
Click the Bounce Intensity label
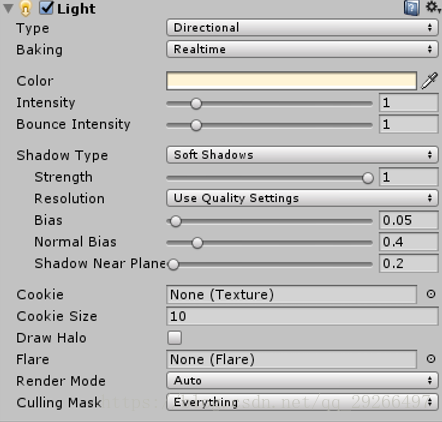click(73, 125)
